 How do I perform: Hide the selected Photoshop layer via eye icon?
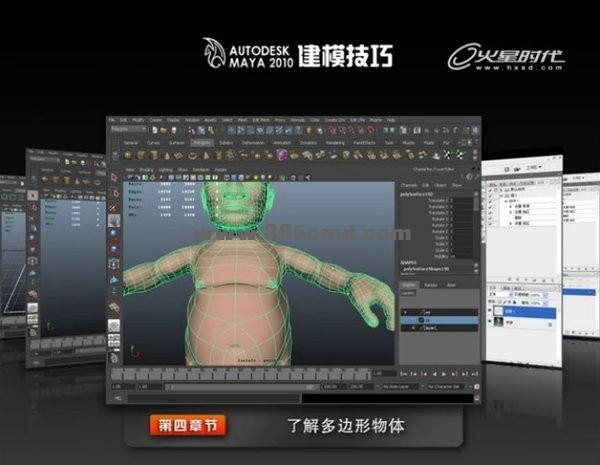point(490,311)
